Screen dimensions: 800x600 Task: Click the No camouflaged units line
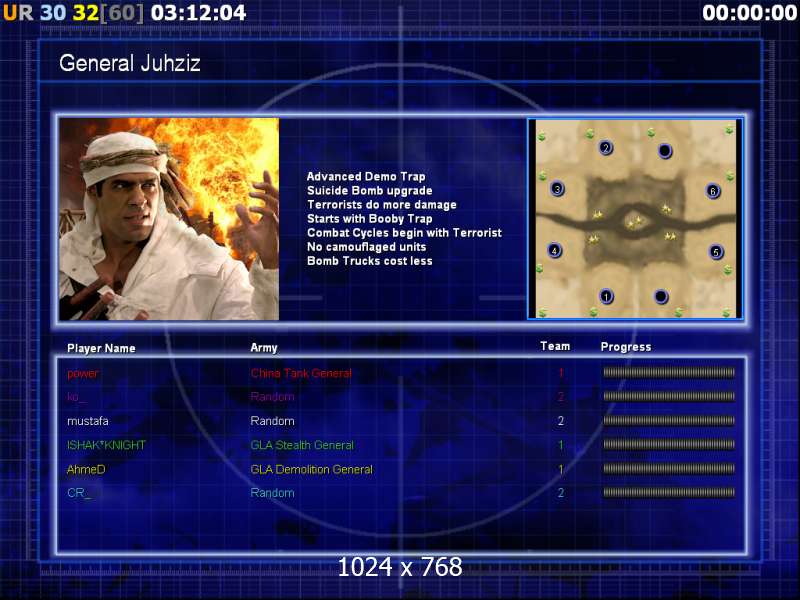[x=366, y=247]
